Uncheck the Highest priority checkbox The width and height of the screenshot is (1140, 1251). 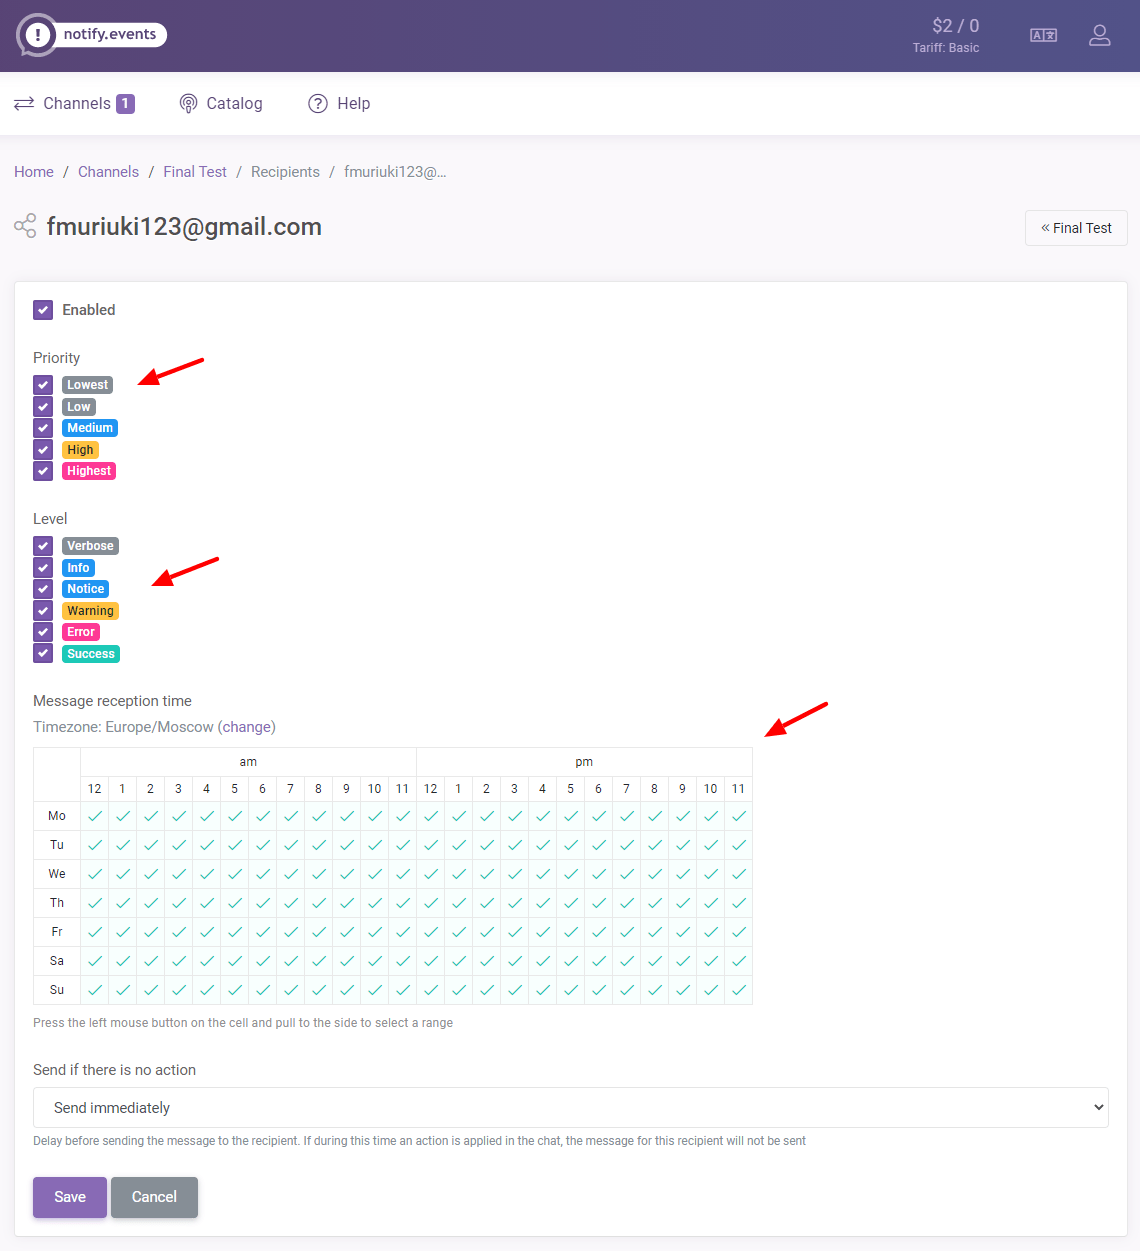[x=43, y=471]
